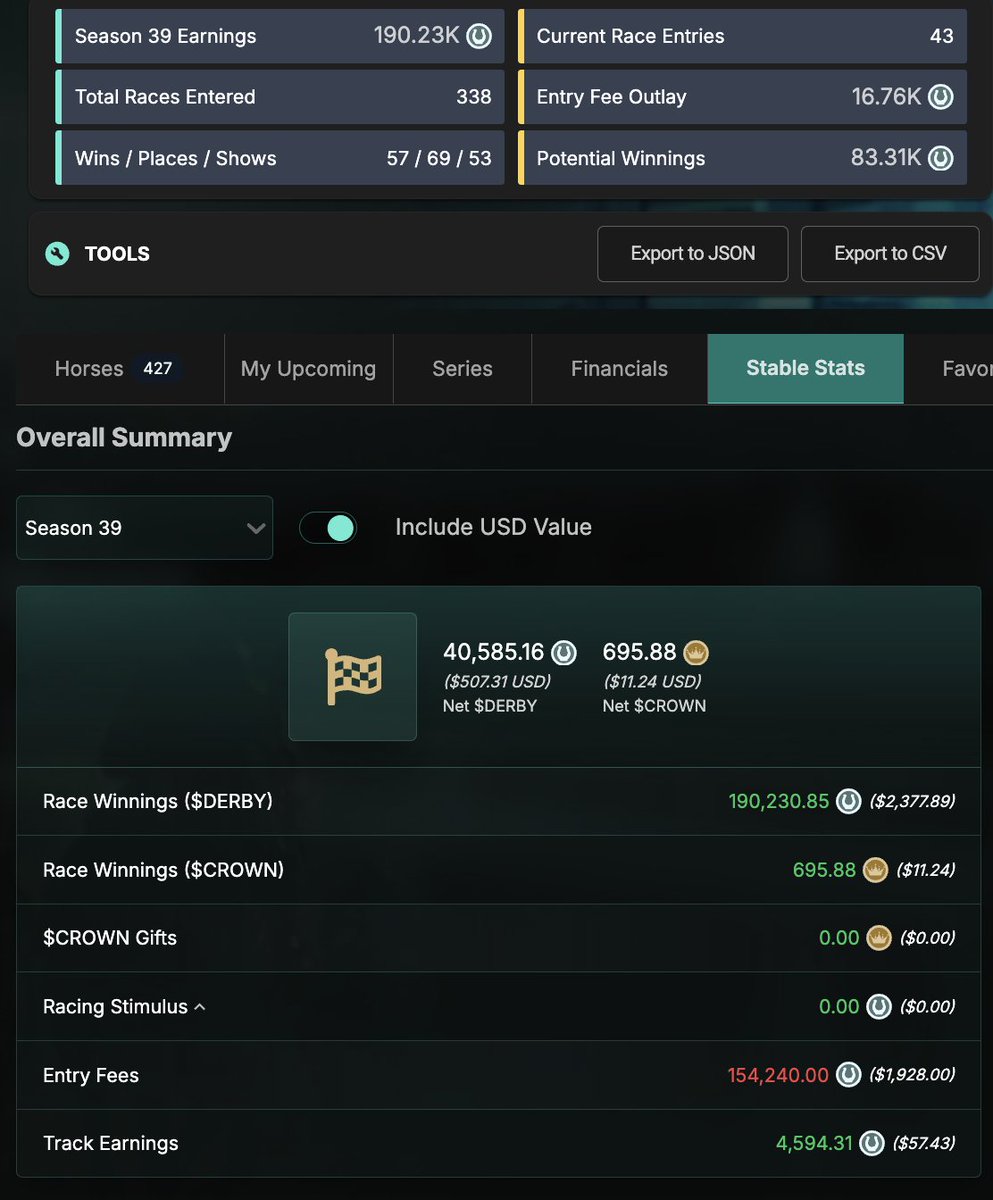The height and width of the screenshot is (1200, 993).
Task: Open the Season 39 dropdown
Action: click(144, 528)
